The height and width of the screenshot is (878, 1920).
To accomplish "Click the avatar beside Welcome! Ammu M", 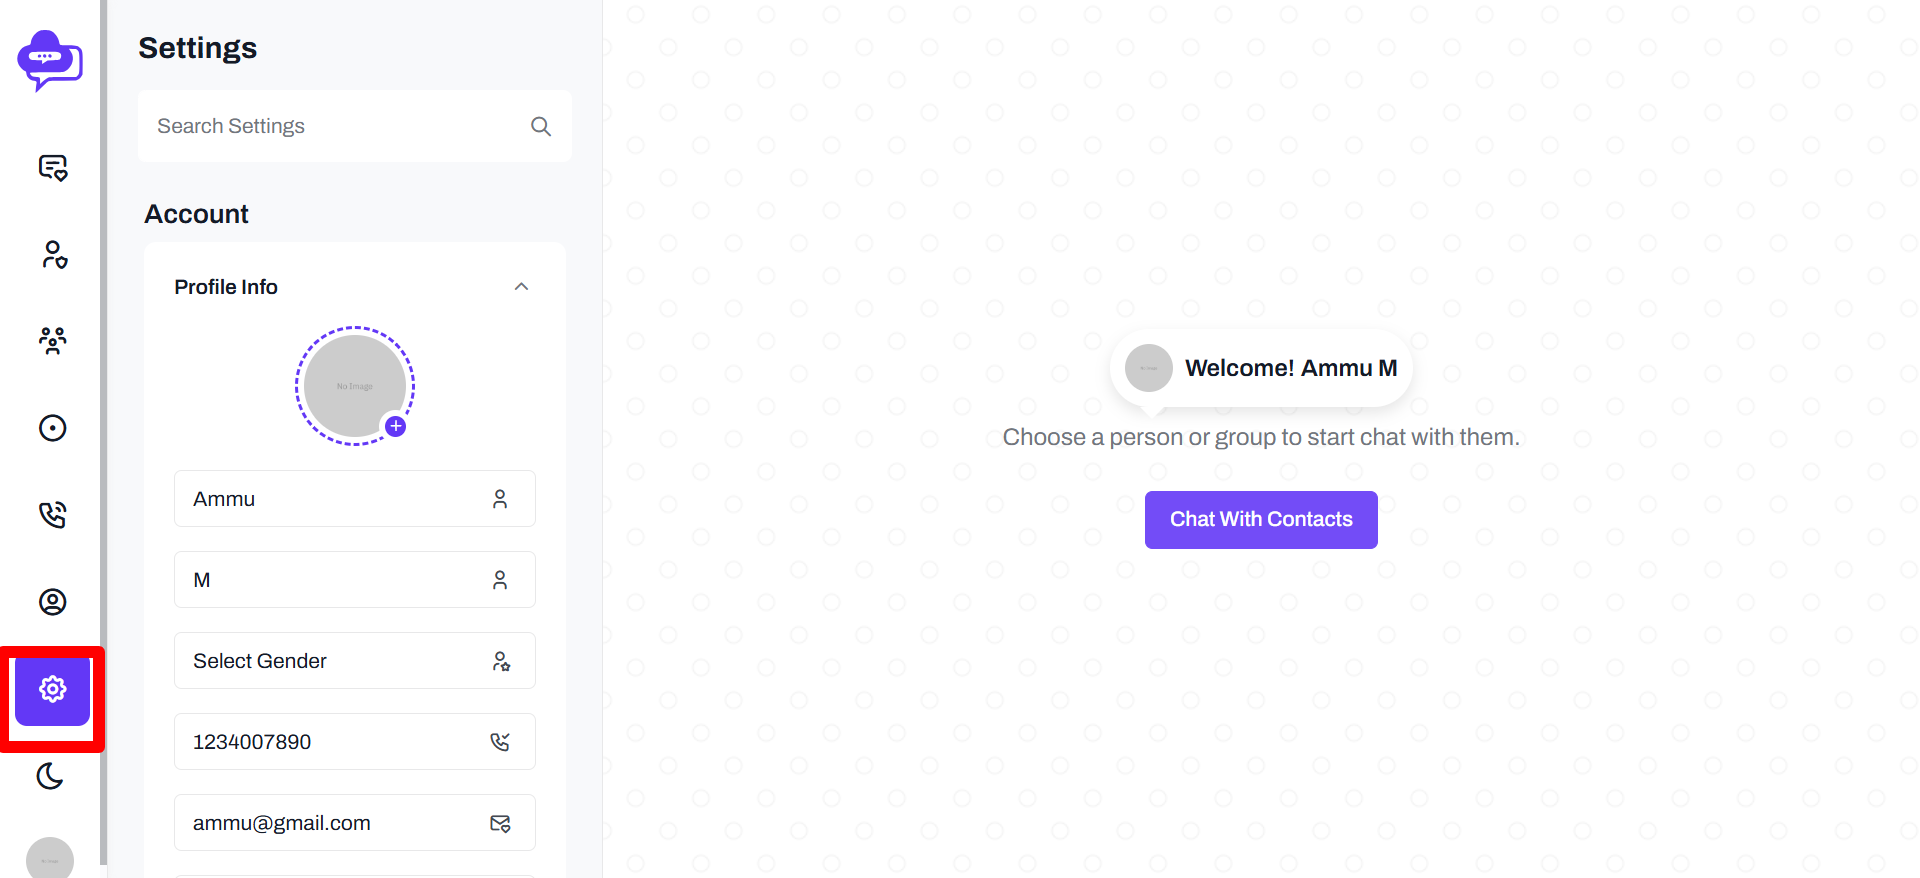I will [1148, 368].
